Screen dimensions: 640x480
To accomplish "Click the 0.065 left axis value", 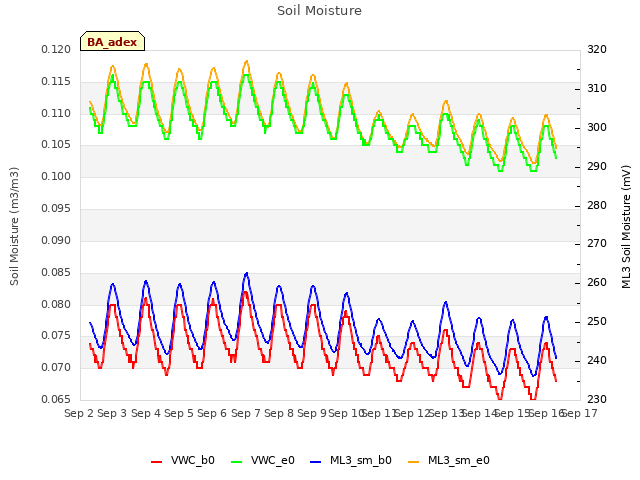I will pyautogui.click(x=56, y=399).
